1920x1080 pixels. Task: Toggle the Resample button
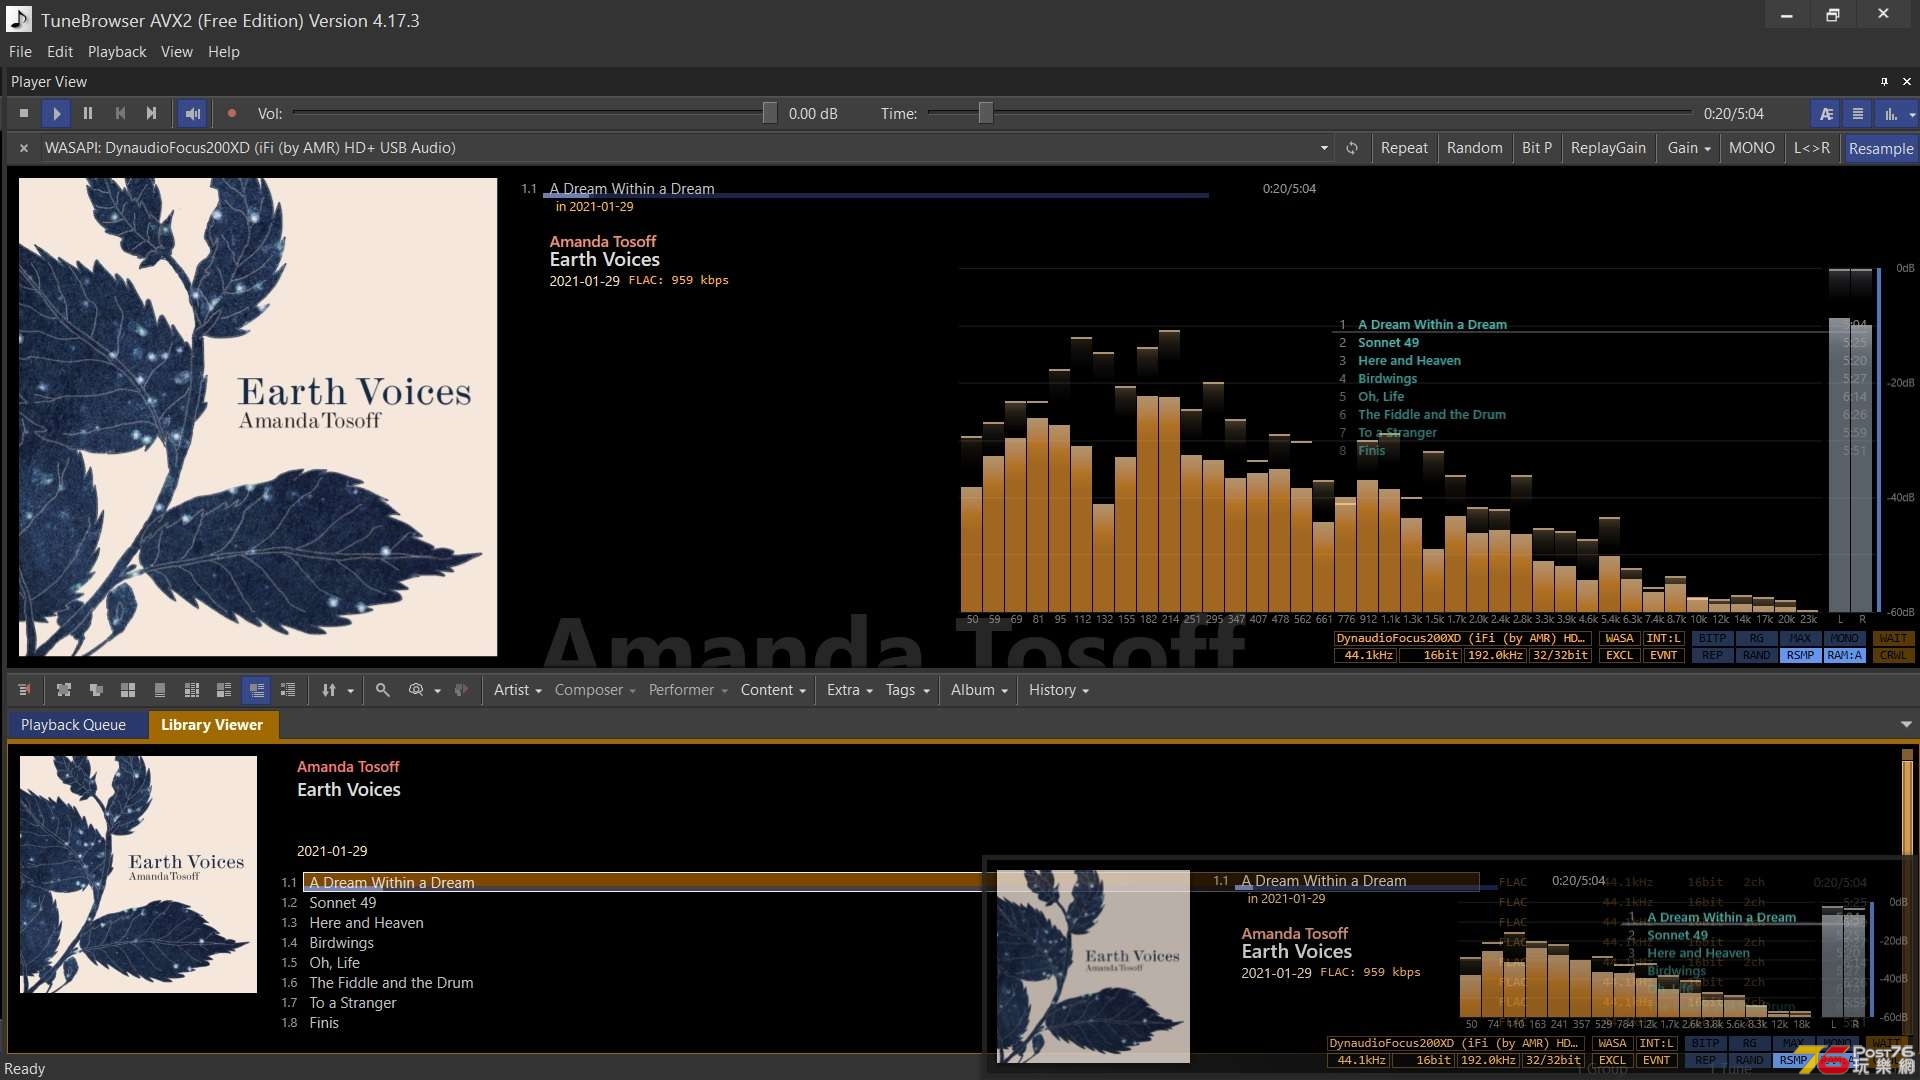tap(1880, 148)
